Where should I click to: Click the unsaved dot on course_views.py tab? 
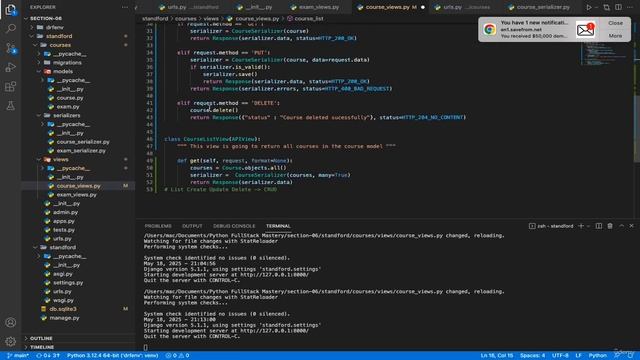422,7
